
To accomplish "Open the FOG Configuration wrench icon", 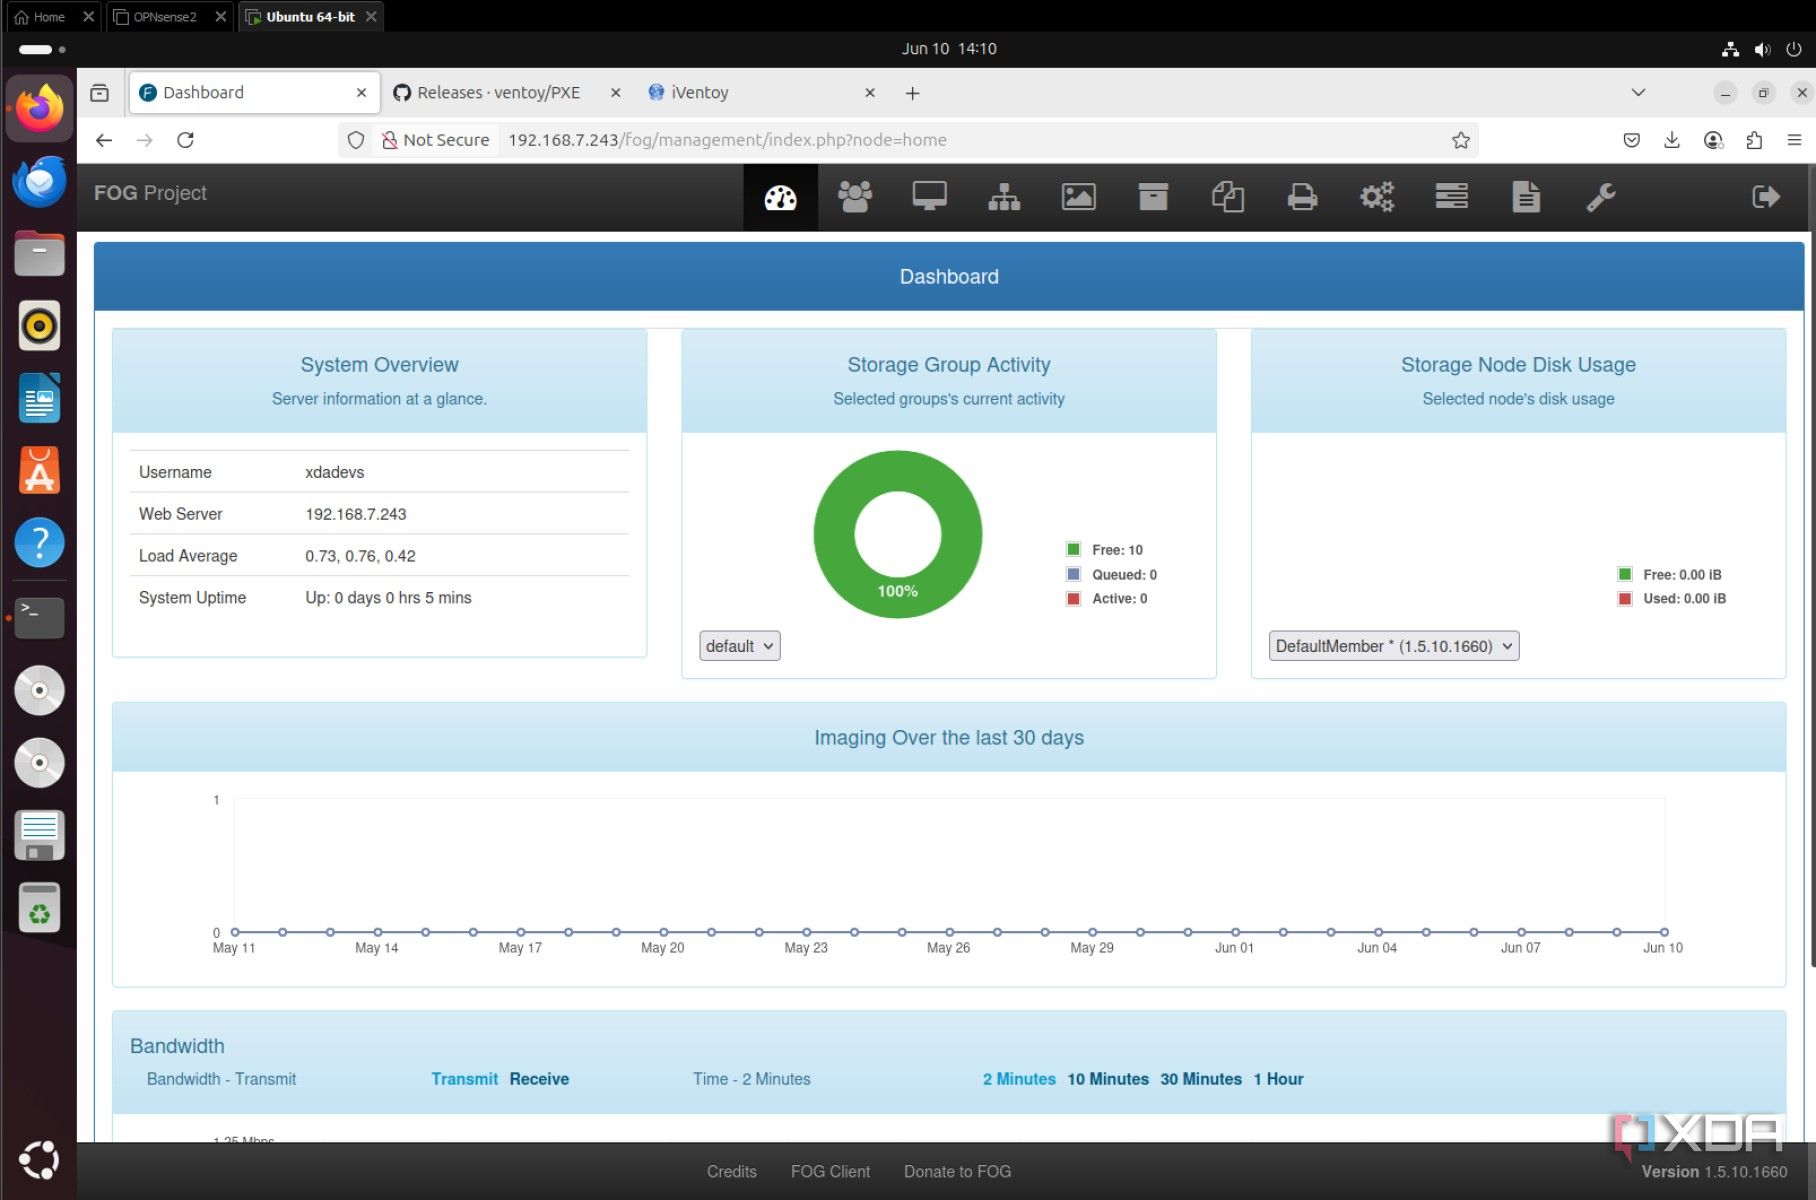I will tap(1600, 197).
